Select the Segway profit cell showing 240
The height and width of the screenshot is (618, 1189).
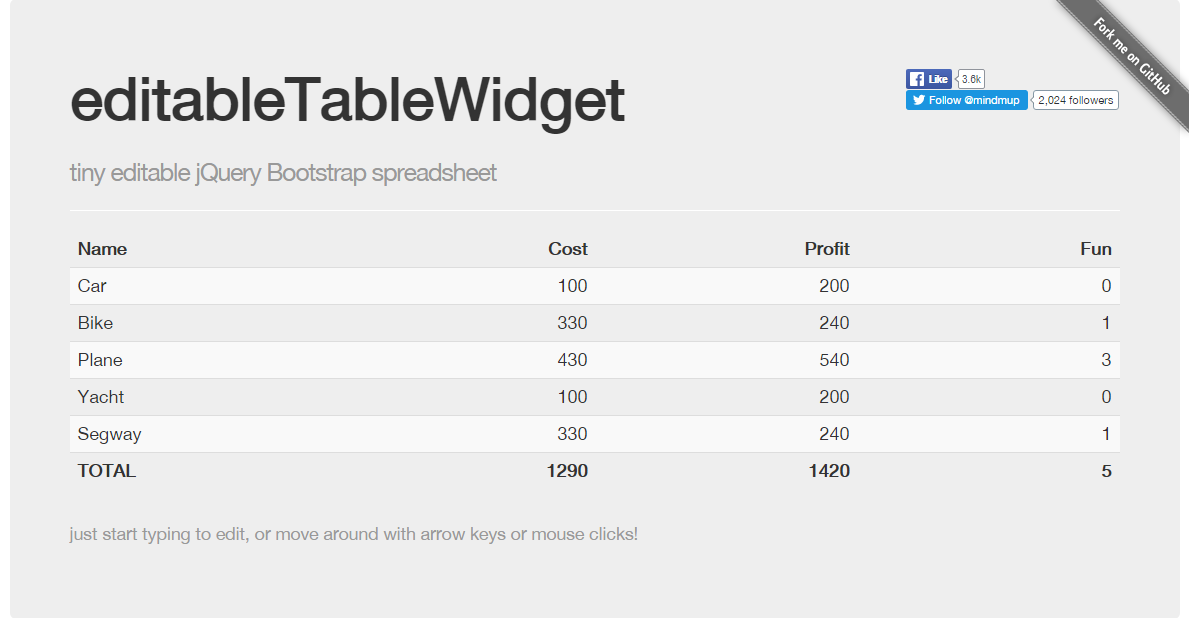click(x=726, y=434)
